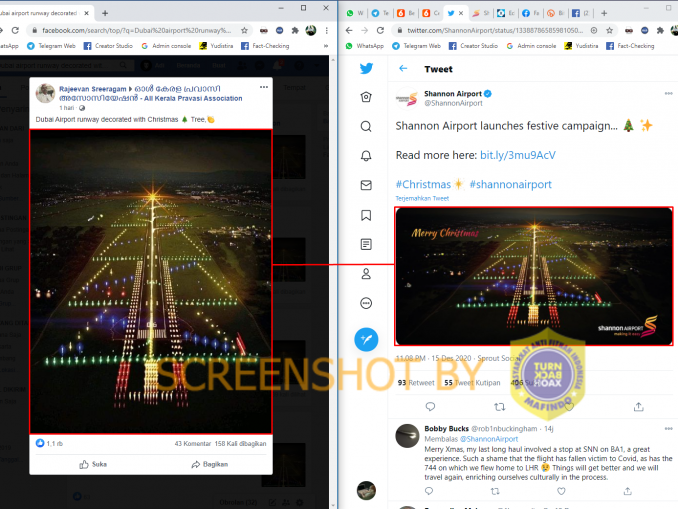The width and height of the screenshot is (678, 509).
Task: Click Bagikan to share the Facebook post
Action: point(210,464)
